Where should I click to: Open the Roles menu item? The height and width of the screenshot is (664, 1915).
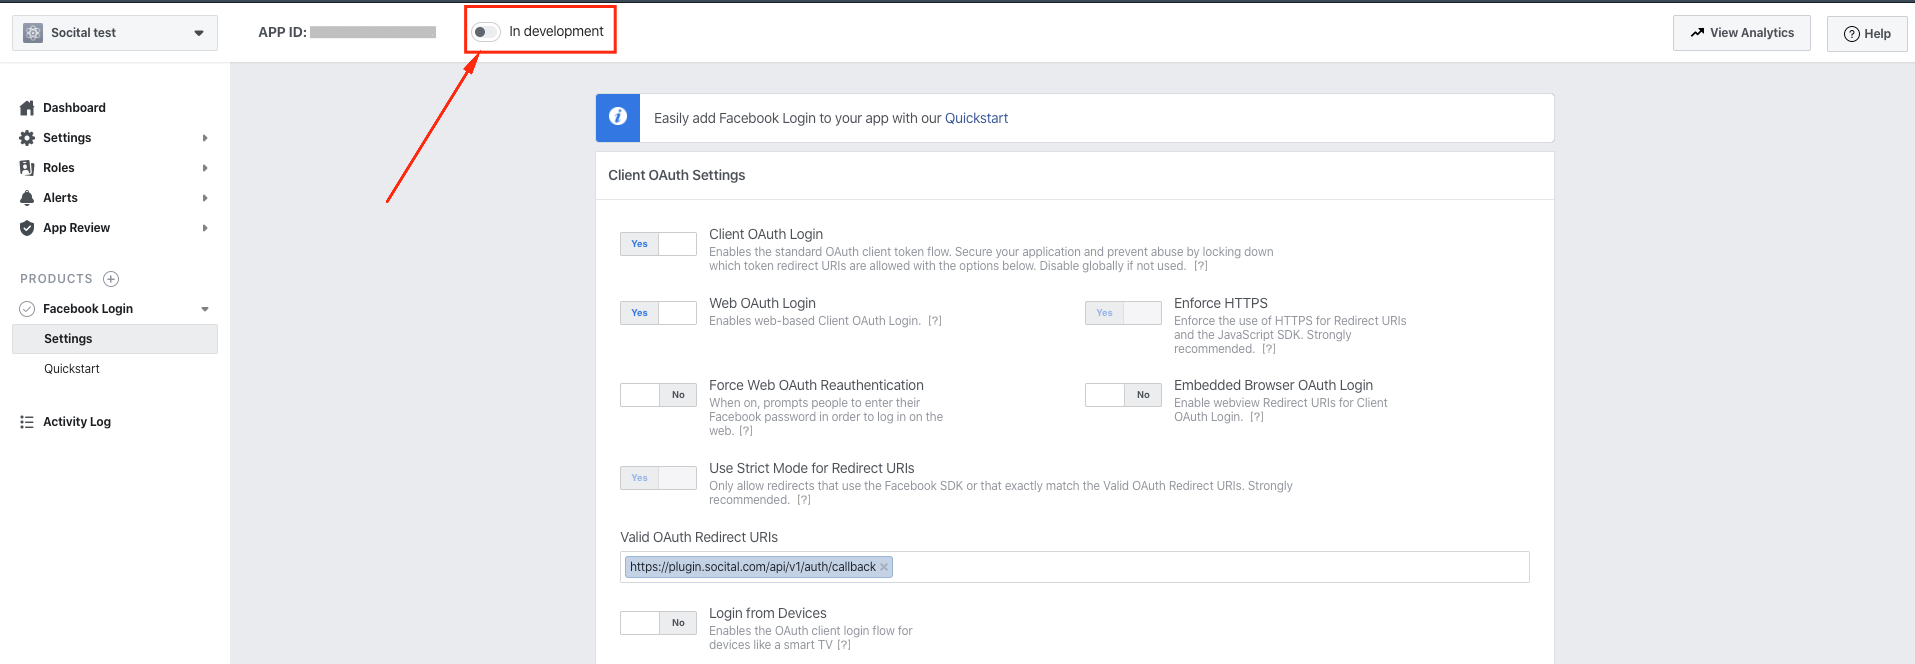coord(59,168)
